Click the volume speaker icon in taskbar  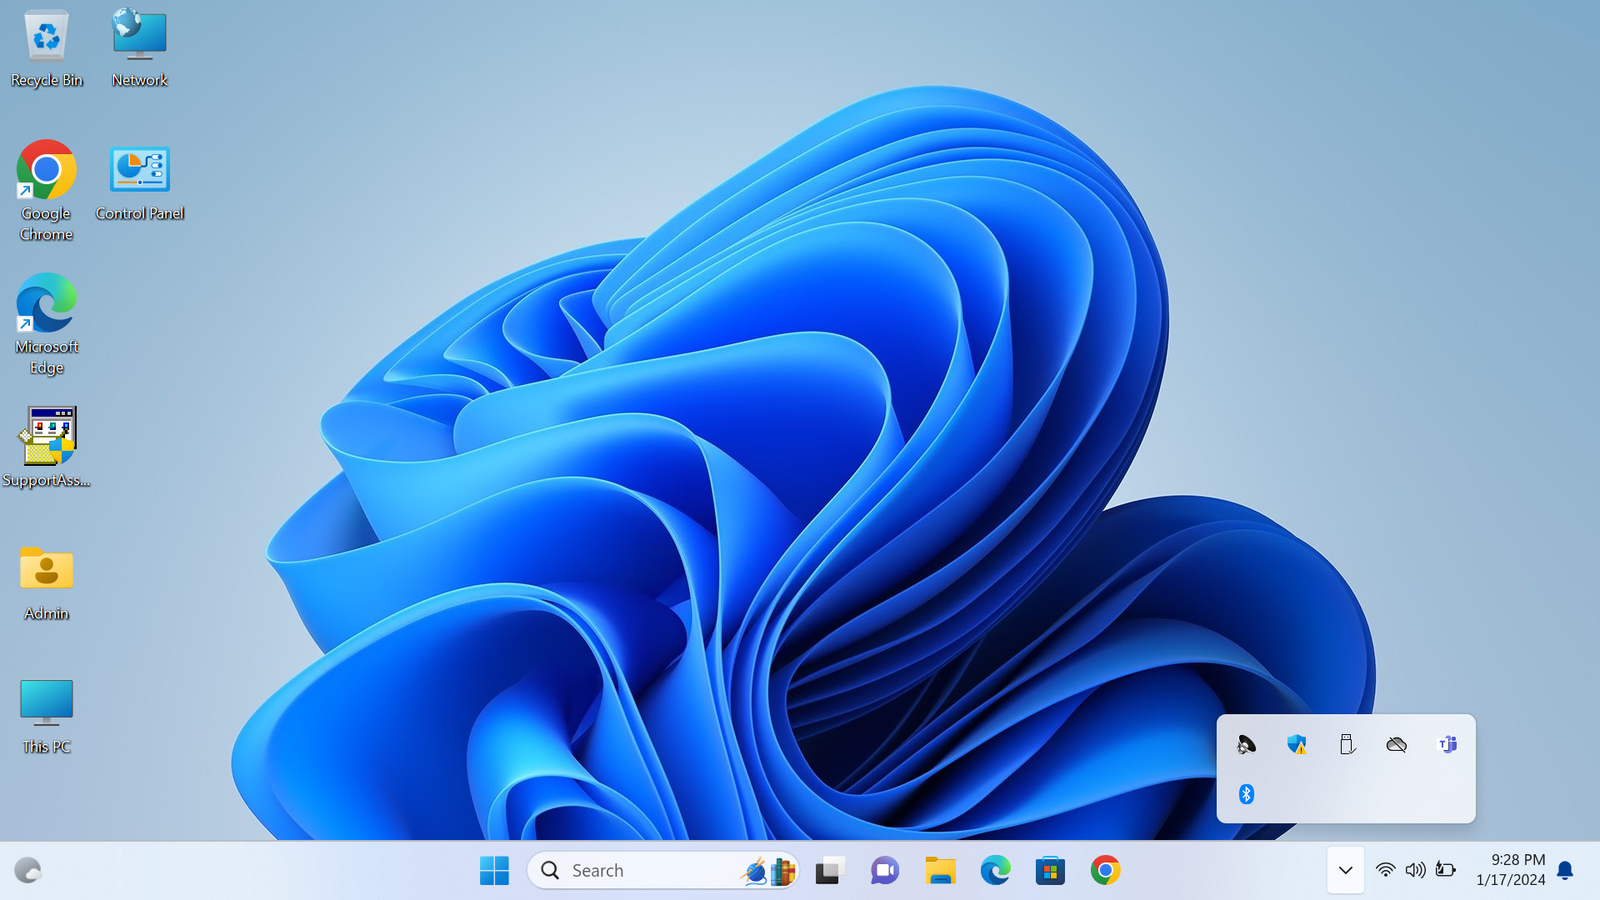(x=1415, y=871)
